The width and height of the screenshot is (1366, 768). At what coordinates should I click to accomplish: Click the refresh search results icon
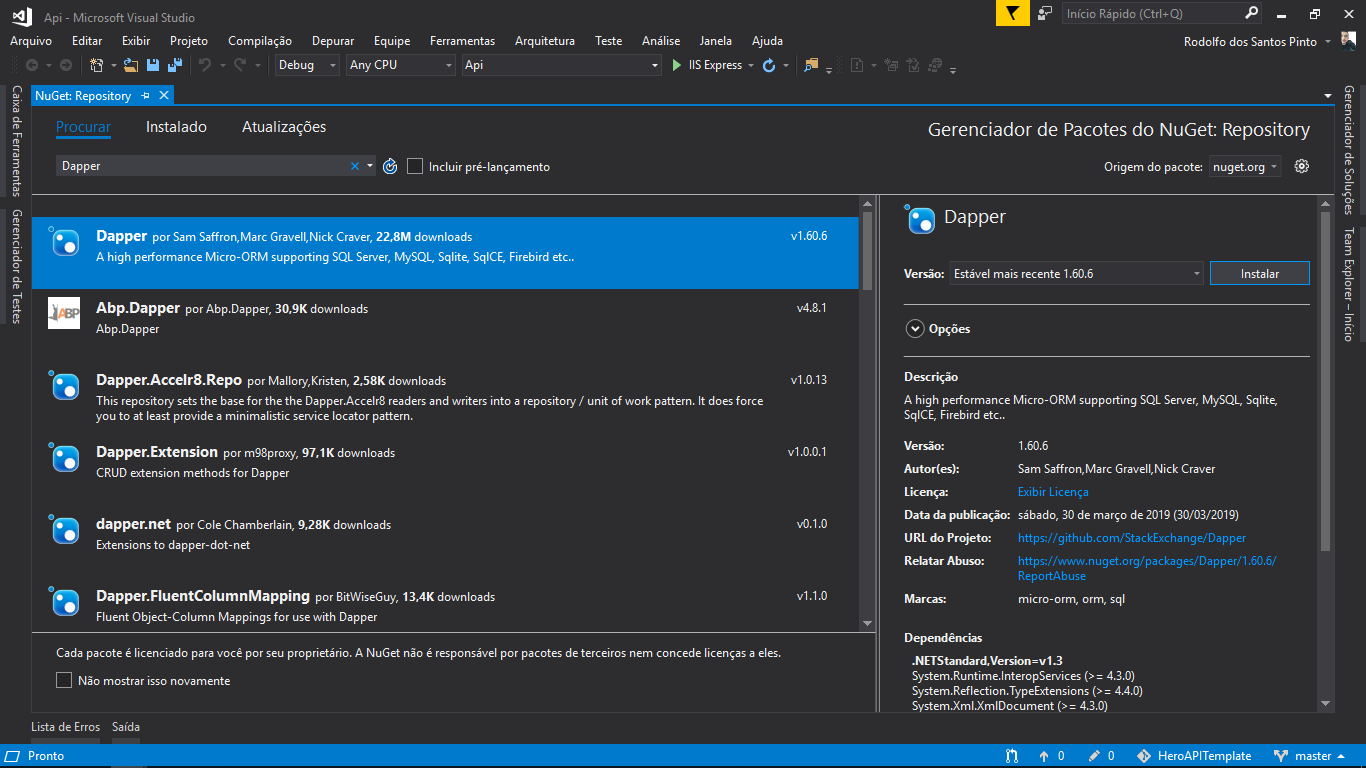point(390,166)
